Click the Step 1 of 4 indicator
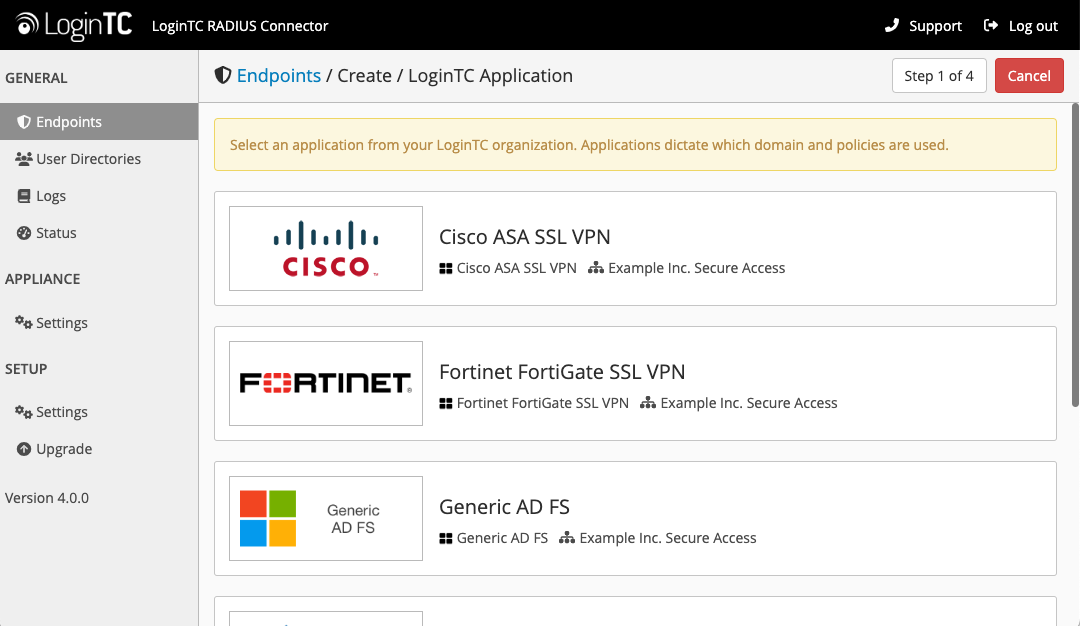This screenshot has width=1080, height=626. [939, 75]
